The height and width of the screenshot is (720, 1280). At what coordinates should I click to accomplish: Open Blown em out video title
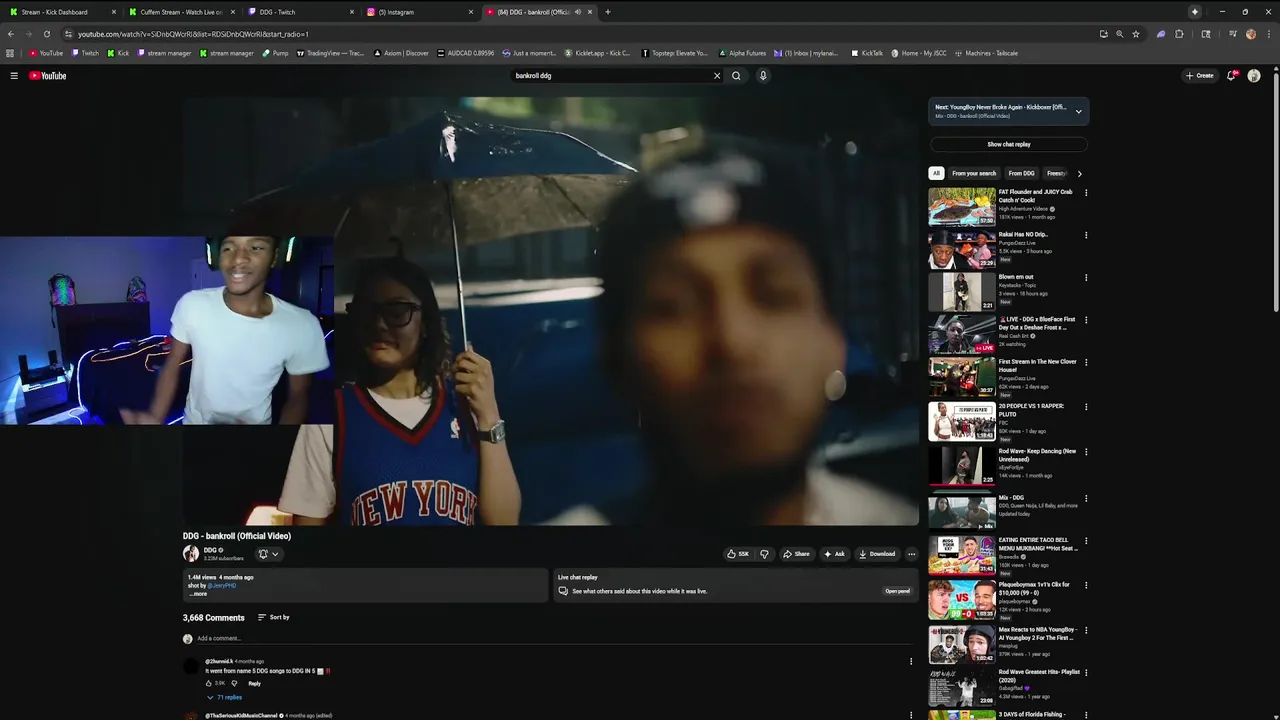pyautogui.click(x=1016, y=277)
